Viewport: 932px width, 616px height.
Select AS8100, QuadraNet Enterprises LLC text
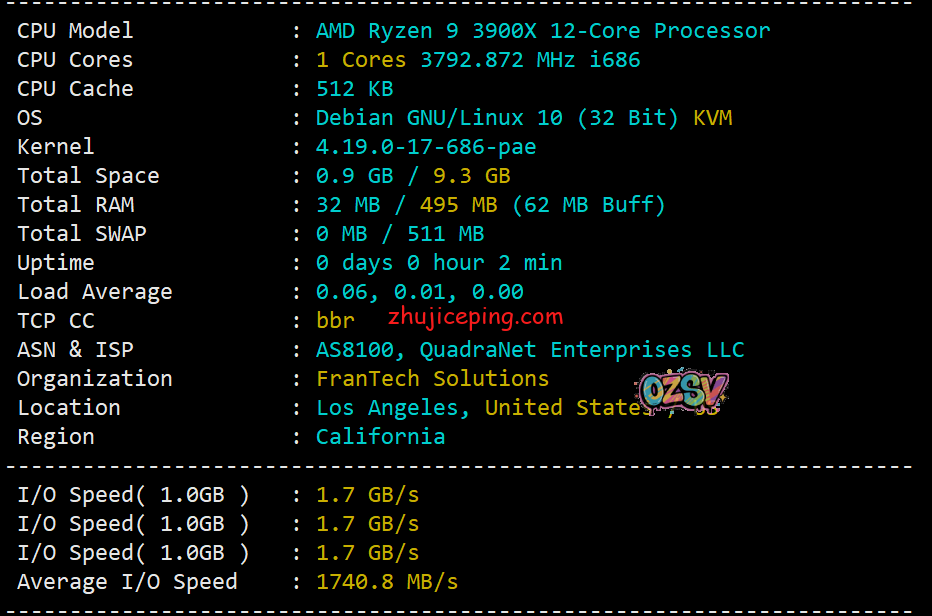point(530,350)
